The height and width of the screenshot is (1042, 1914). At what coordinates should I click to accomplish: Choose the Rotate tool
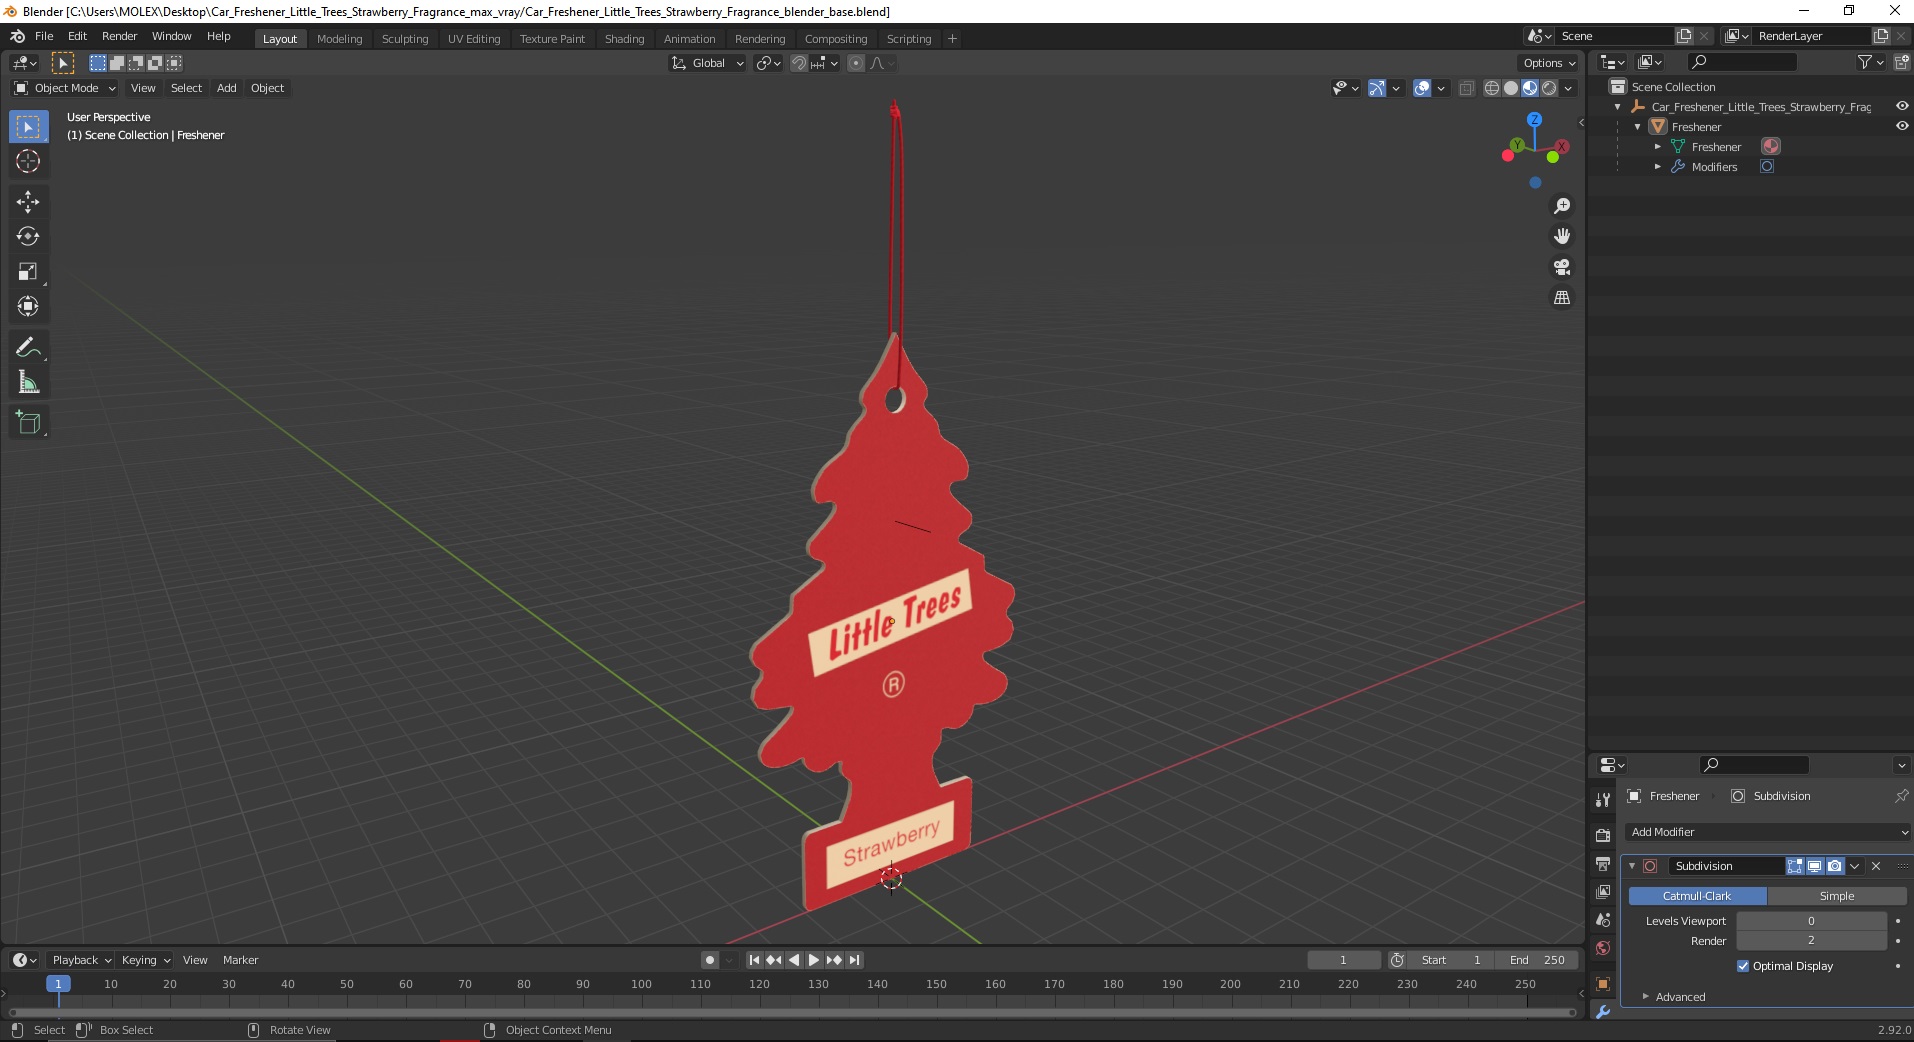click(28, 237)
